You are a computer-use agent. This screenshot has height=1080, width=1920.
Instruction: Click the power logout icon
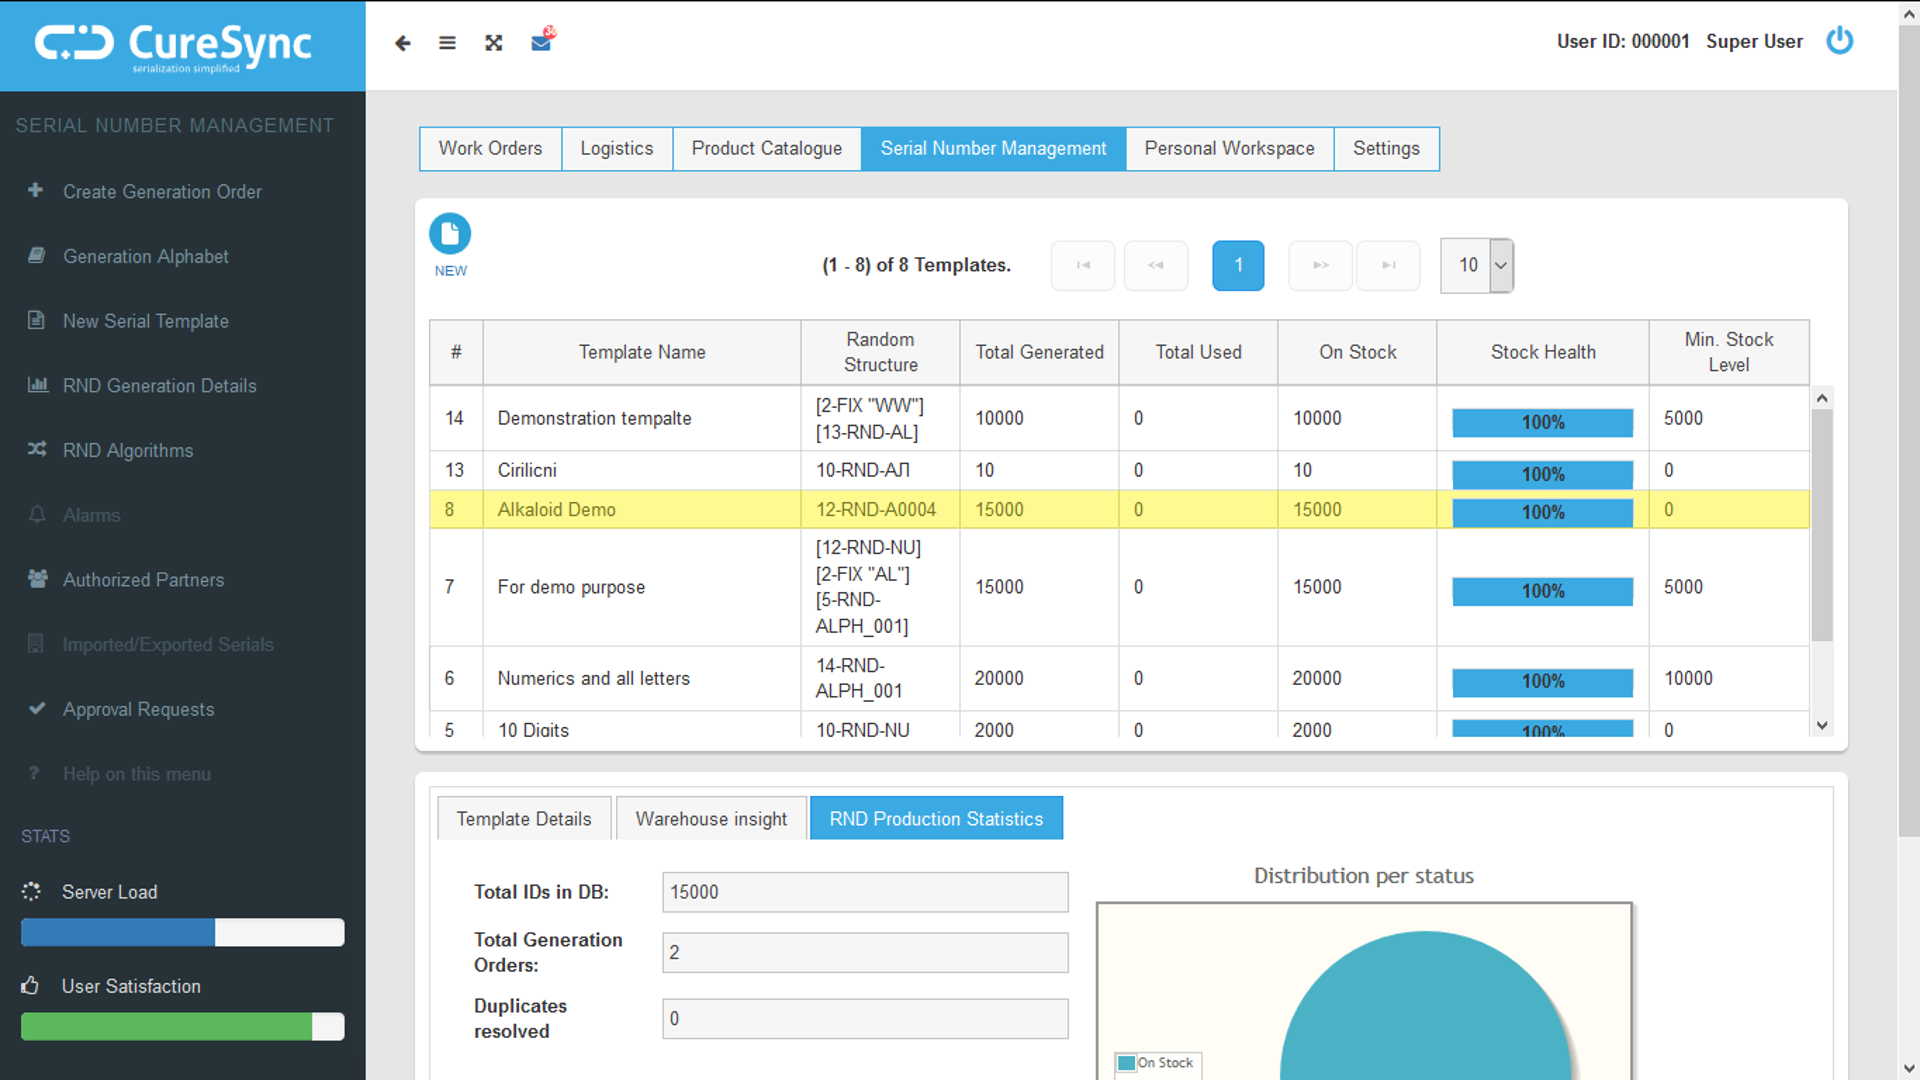[x=1839, y=41]
